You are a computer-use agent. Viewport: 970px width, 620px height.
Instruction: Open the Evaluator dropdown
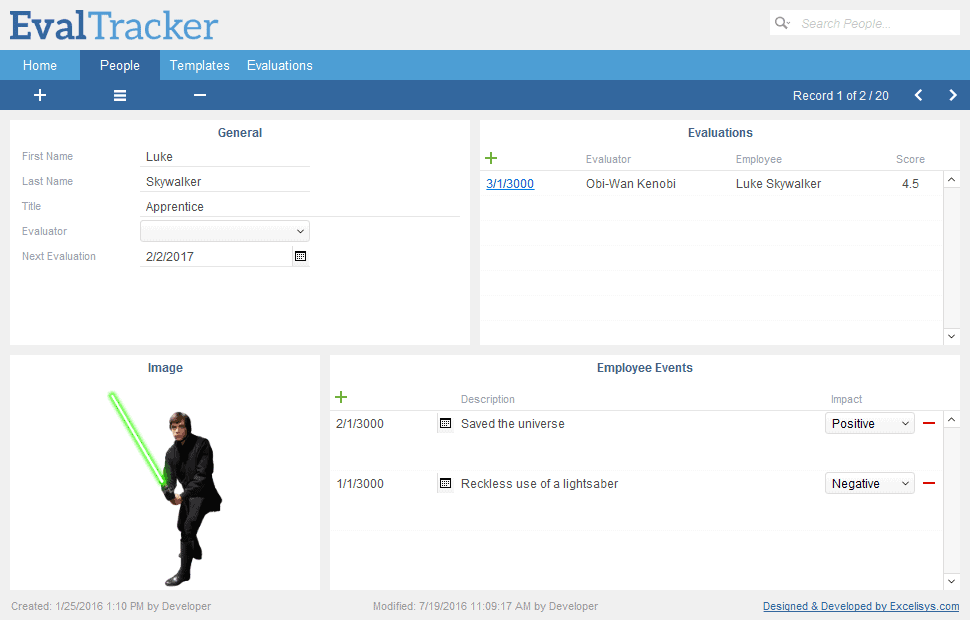point(224,231)
